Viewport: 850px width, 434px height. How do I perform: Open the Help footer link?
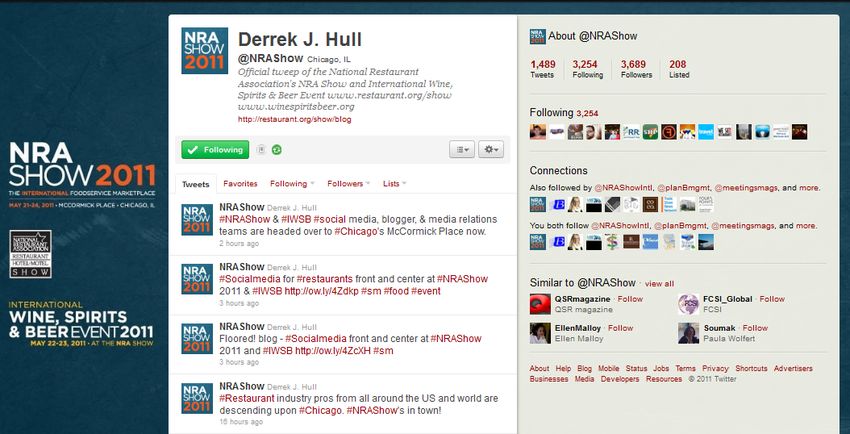click(x=563, y=368)
